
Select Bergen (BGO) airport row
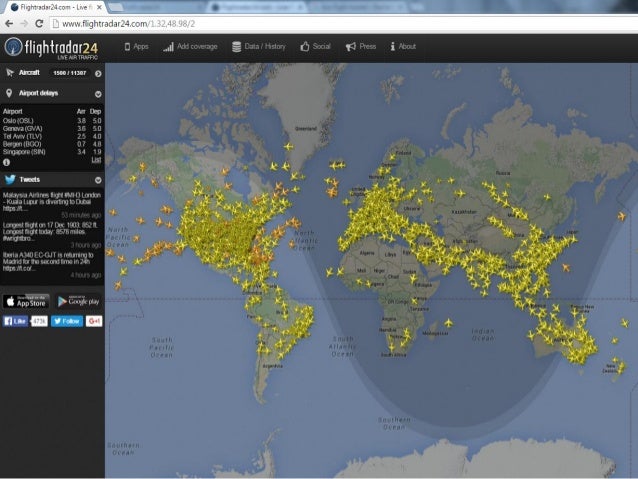coord(52,144)
